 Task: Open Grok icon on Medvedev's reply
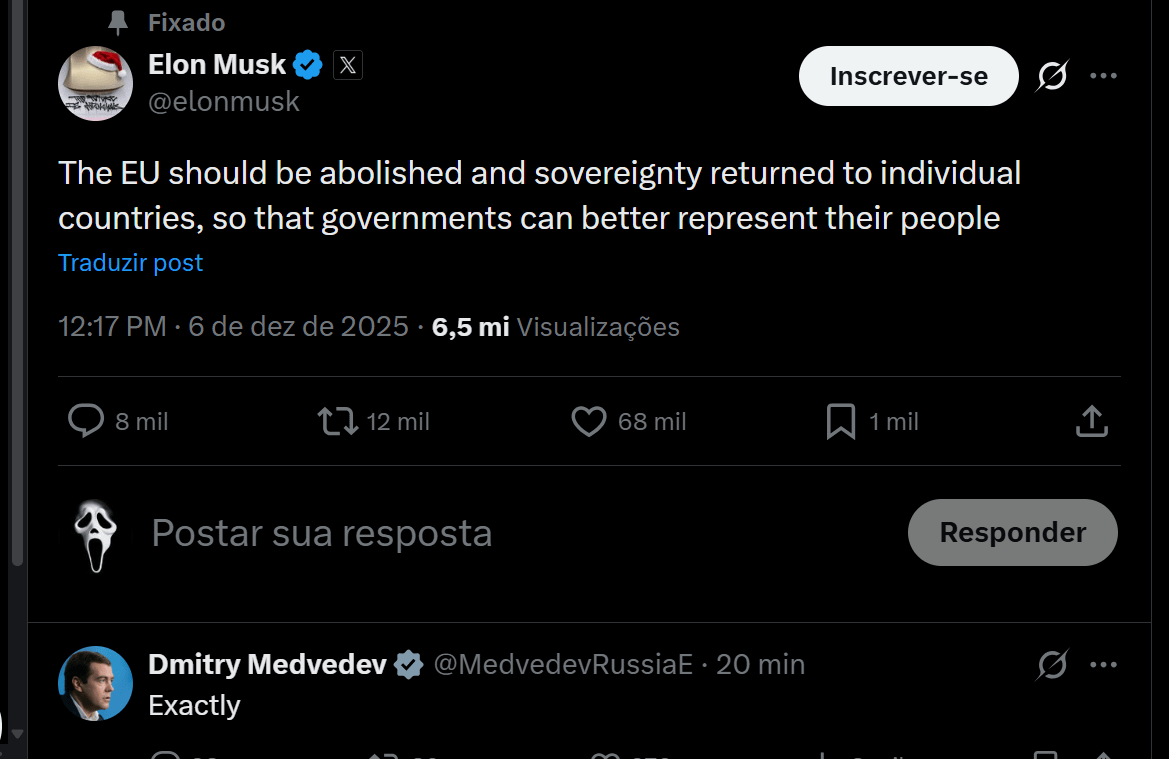click(x=1050, y=664)
